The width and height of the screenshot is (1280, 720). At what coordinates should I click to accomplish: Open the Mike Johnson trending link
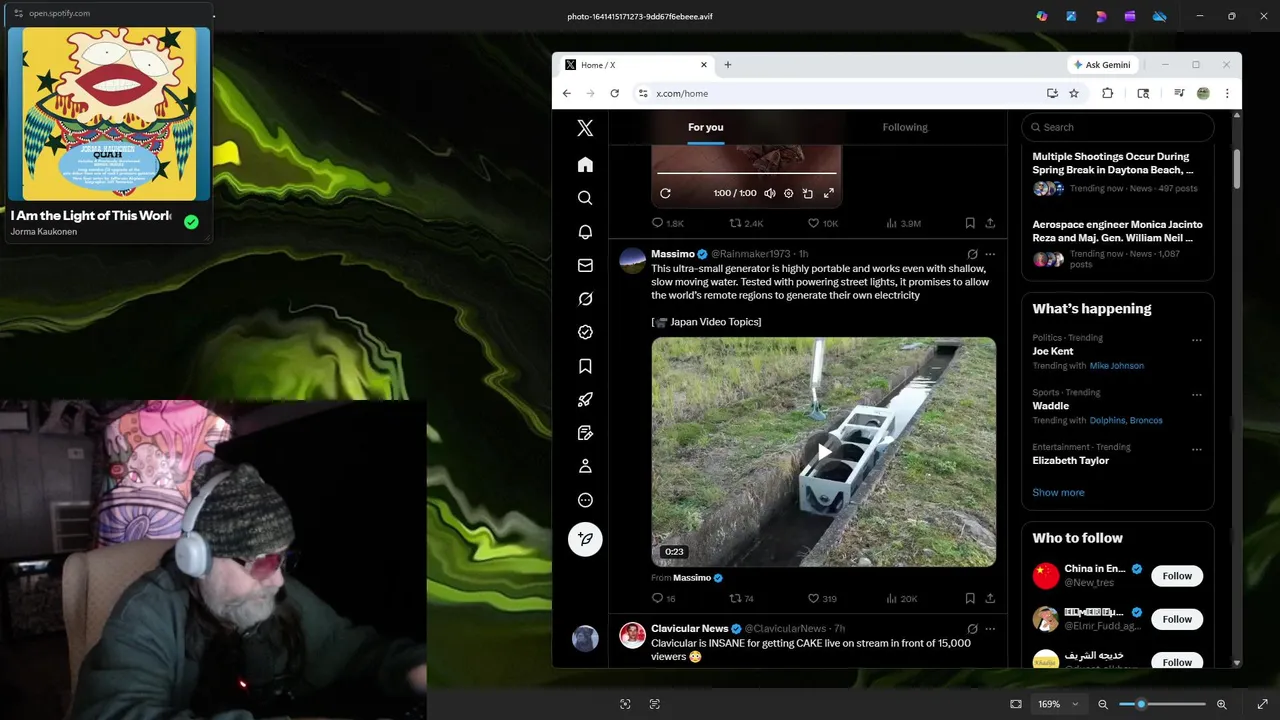[1116, 366]
